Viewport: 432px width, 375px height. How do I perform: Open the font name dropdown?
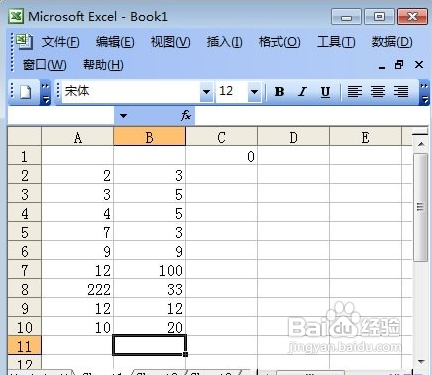point(206,92)
